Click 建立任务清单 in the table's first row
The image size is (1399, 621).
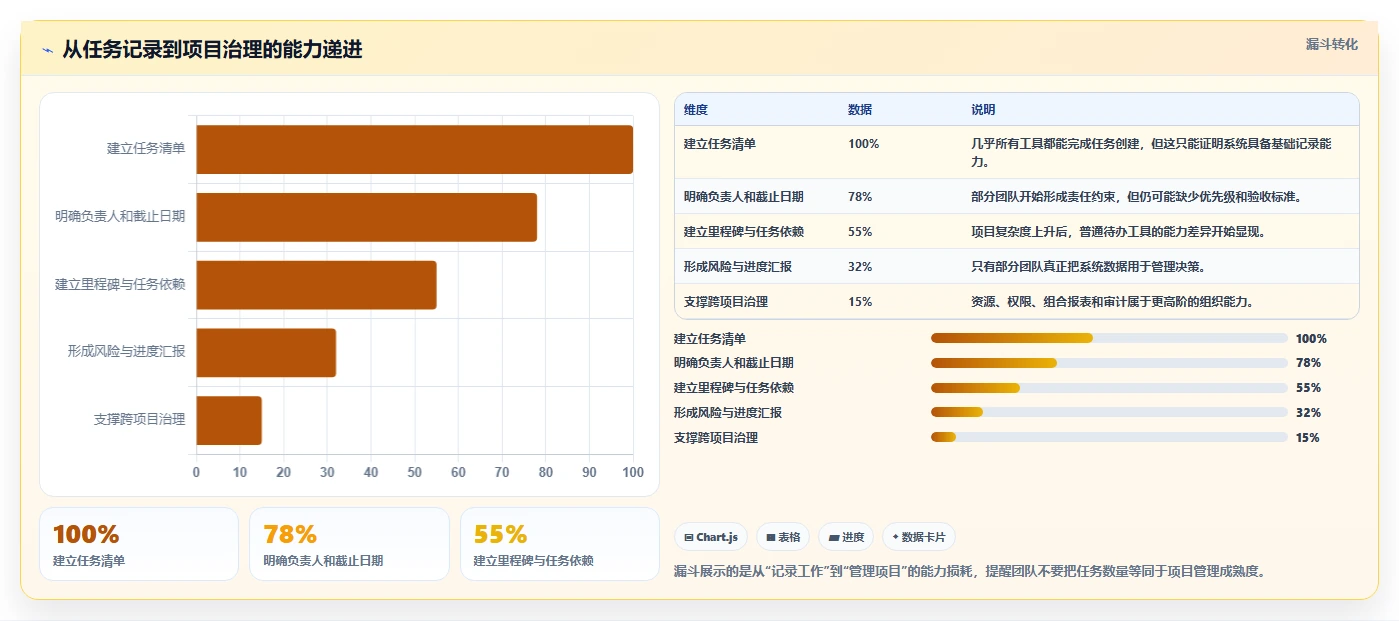pos(720,144)
